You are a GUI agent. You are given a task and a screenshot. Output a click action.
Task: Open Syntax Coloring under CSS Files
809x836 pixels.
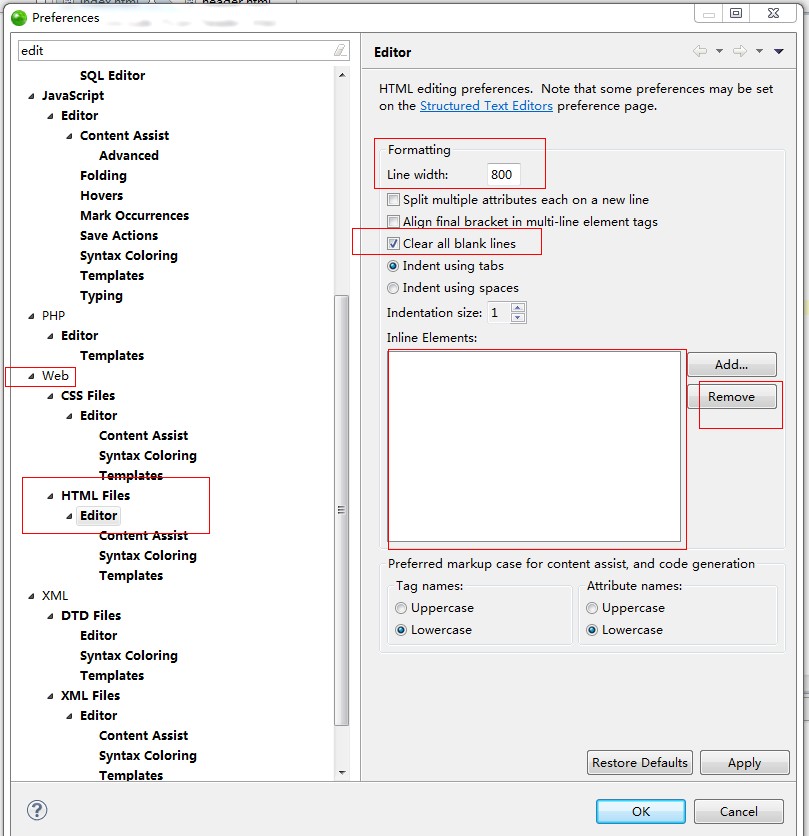[x=147, y=456]
